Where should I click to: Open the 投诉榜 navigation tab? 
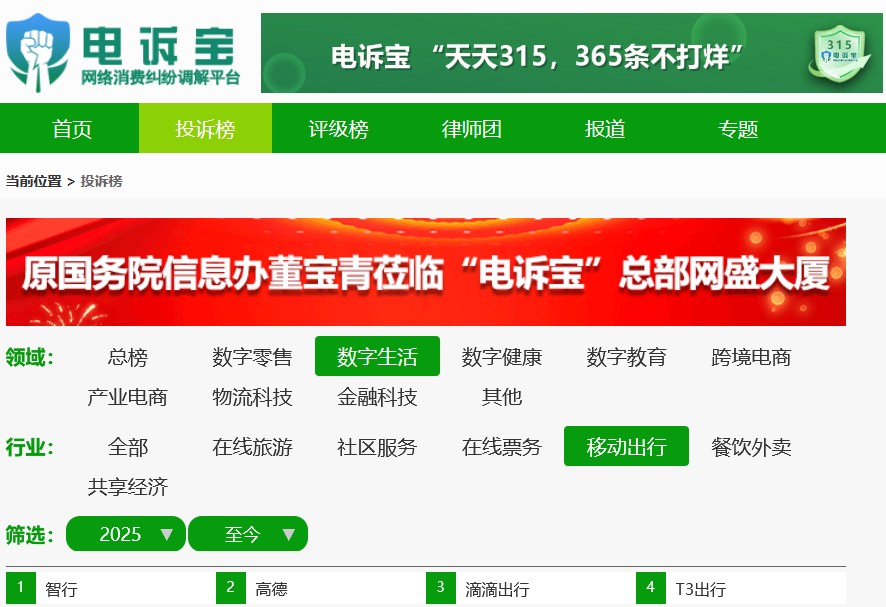click(x=205, y=129)
